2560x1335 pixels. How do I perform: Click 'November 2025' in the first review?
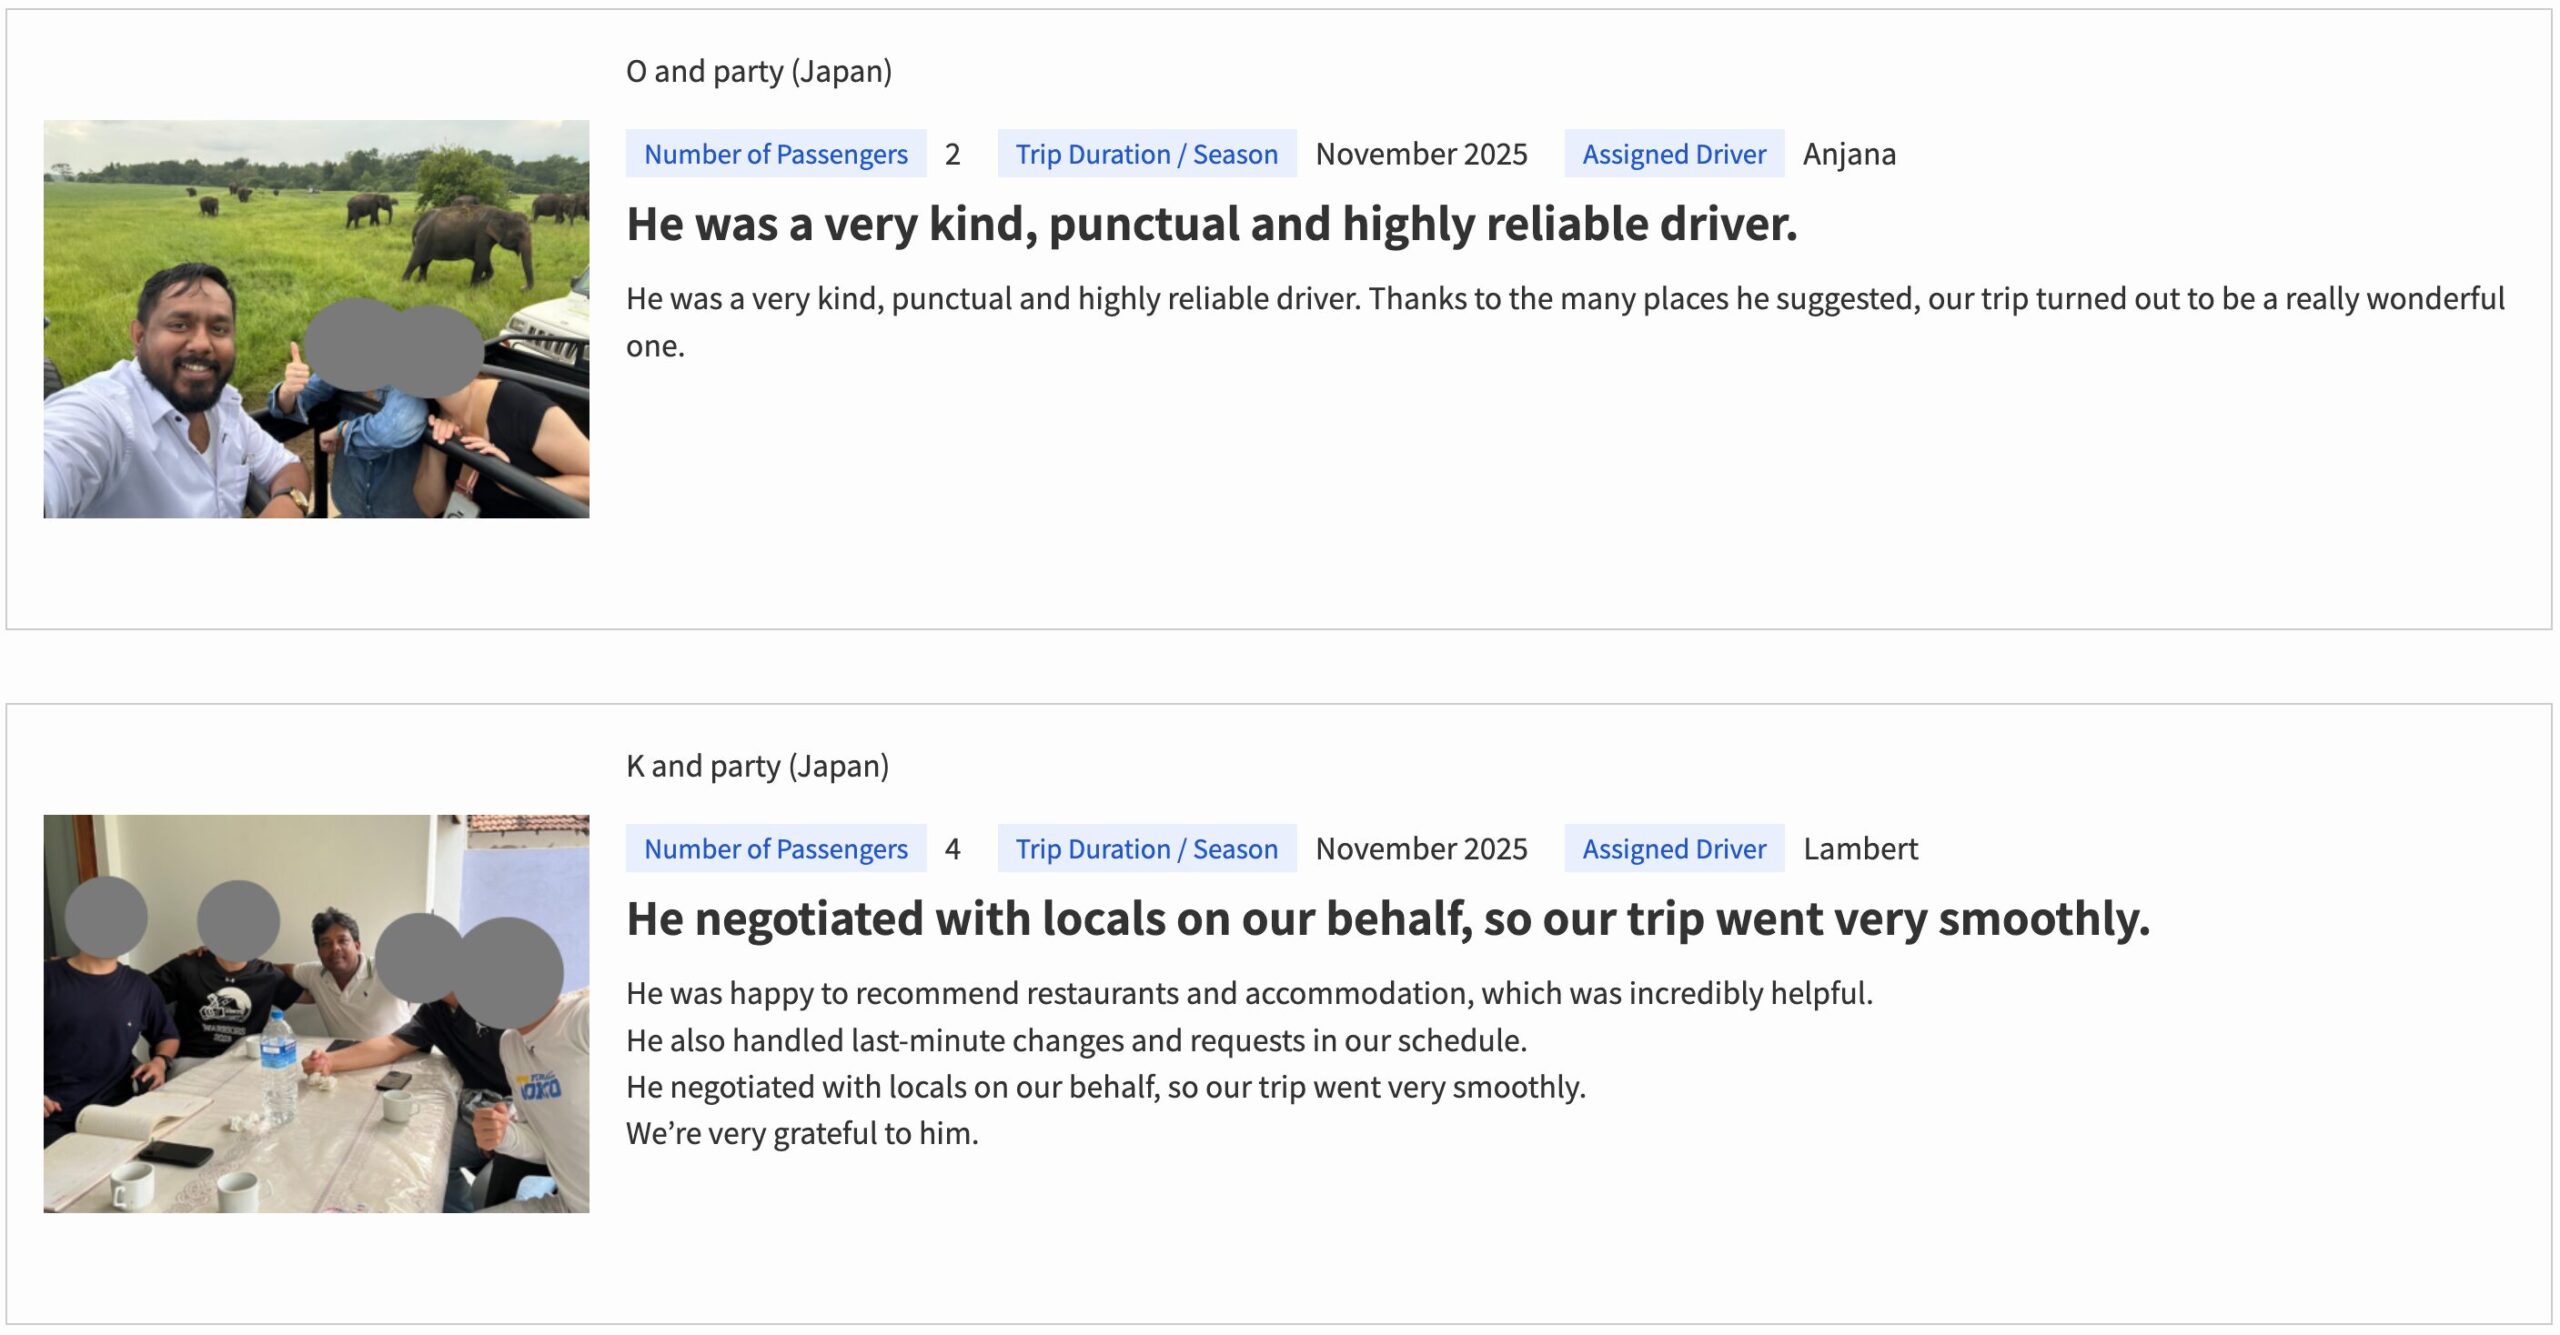point(1421,154)
